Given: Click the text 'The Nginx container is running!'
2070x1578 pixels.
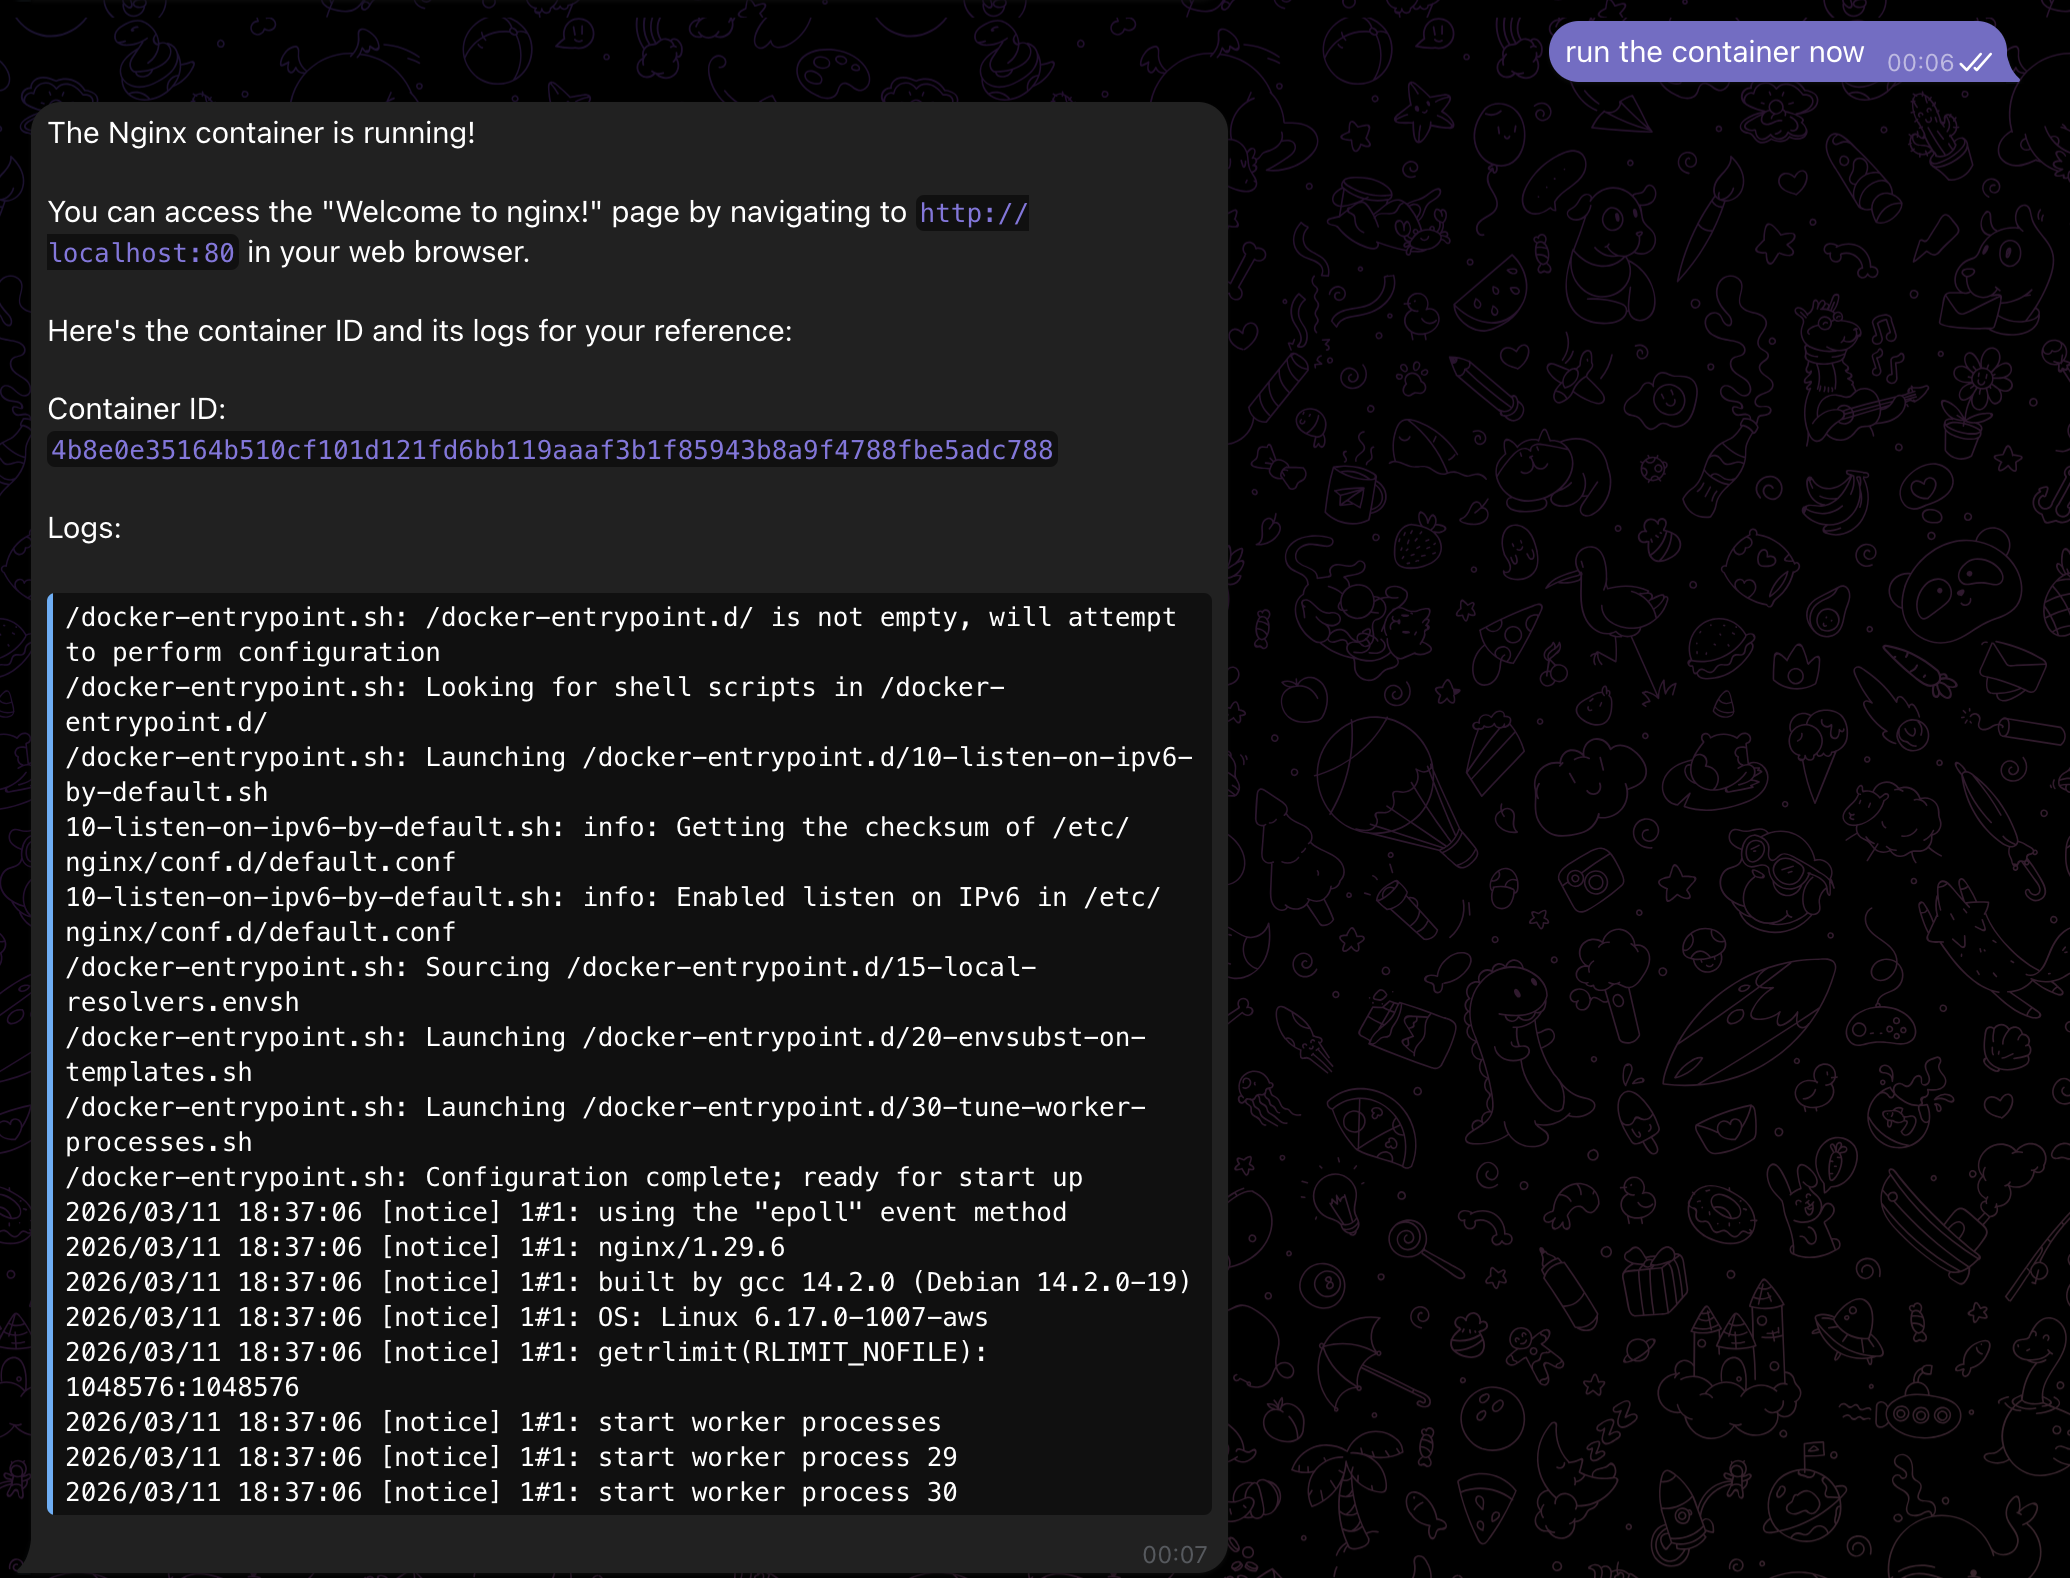Looking at the screenshot, I should coord(261,131).
